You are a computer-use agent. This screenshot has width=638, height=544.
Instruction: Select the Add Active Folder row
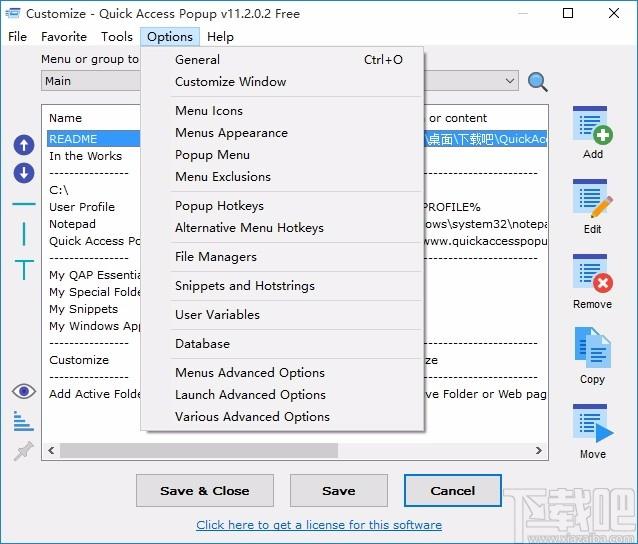pos(95,394)
